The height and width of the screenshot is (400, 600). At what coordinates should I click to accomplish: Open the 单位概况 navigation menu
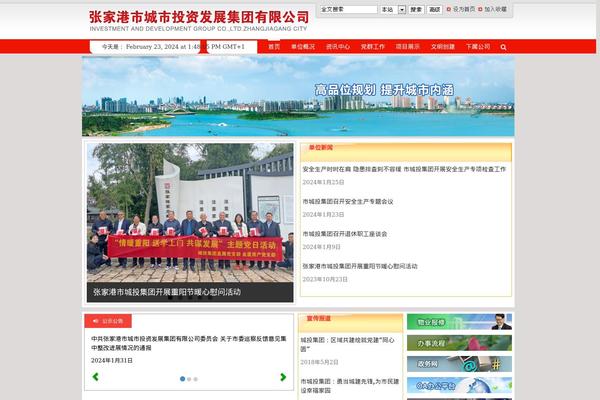[x=303, y=47]
